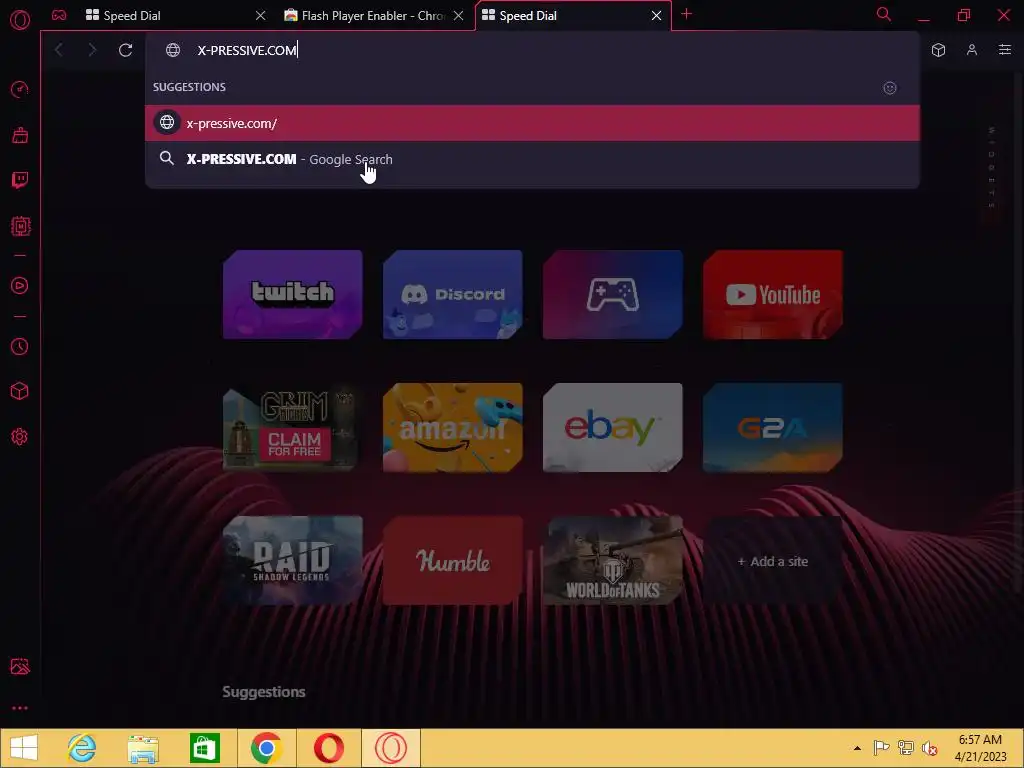Open File Explorer from taskbar
This screenshot has height=768, width=1024.
point(143,748)
